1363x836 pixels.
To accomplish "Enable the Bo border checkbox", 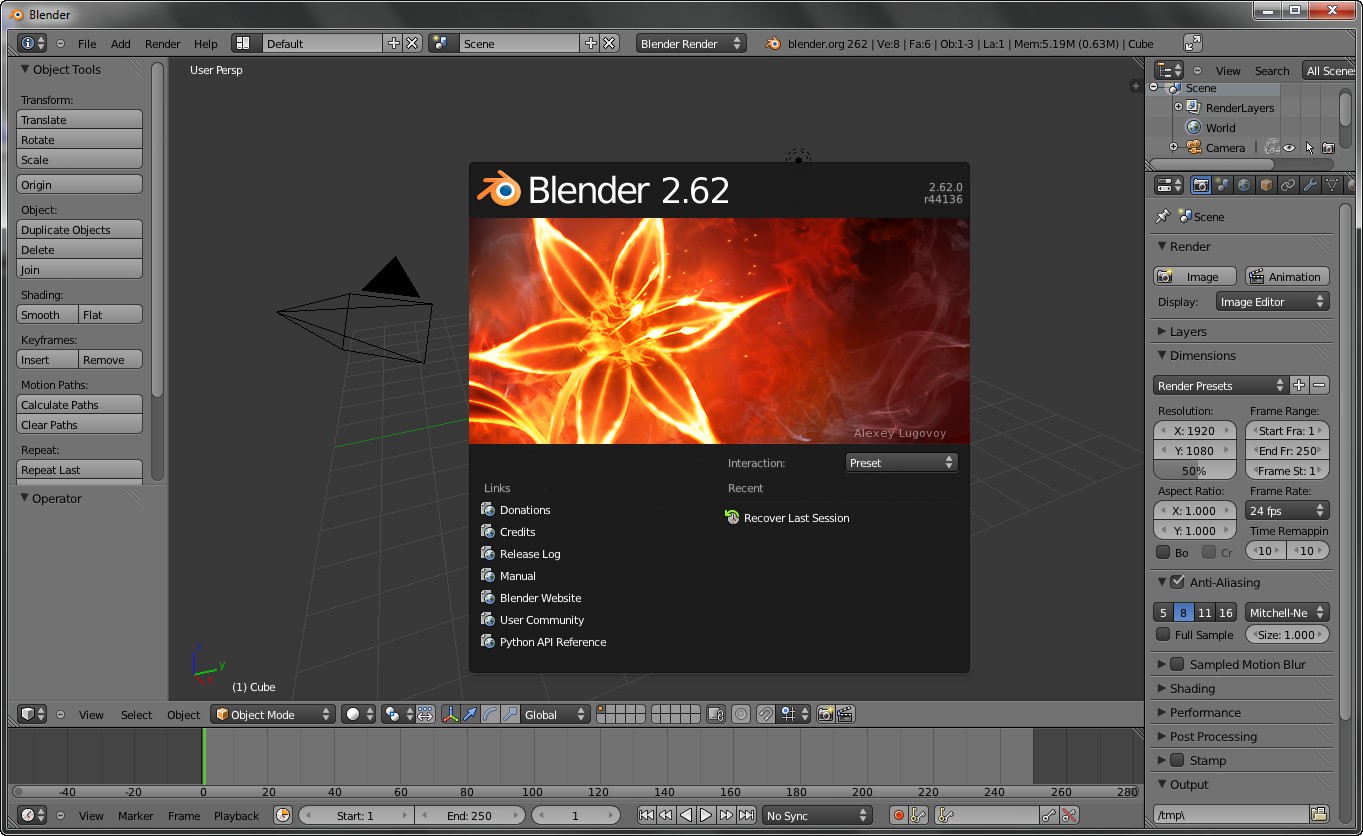I will pyautogui.click(x=1163, y=552).
